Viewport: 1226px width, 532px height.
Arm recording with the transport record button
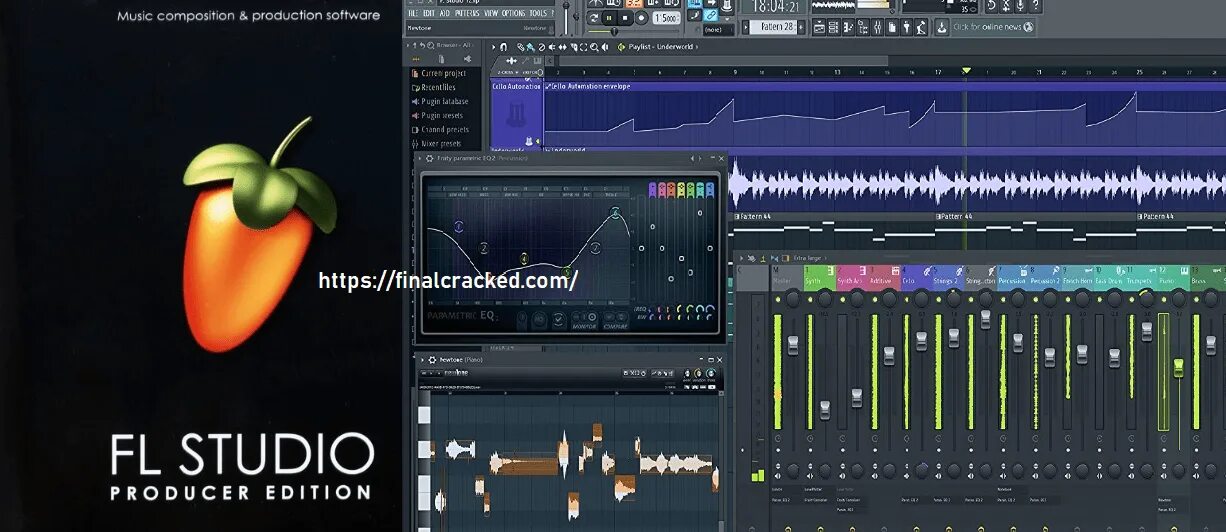click(641, 17)
